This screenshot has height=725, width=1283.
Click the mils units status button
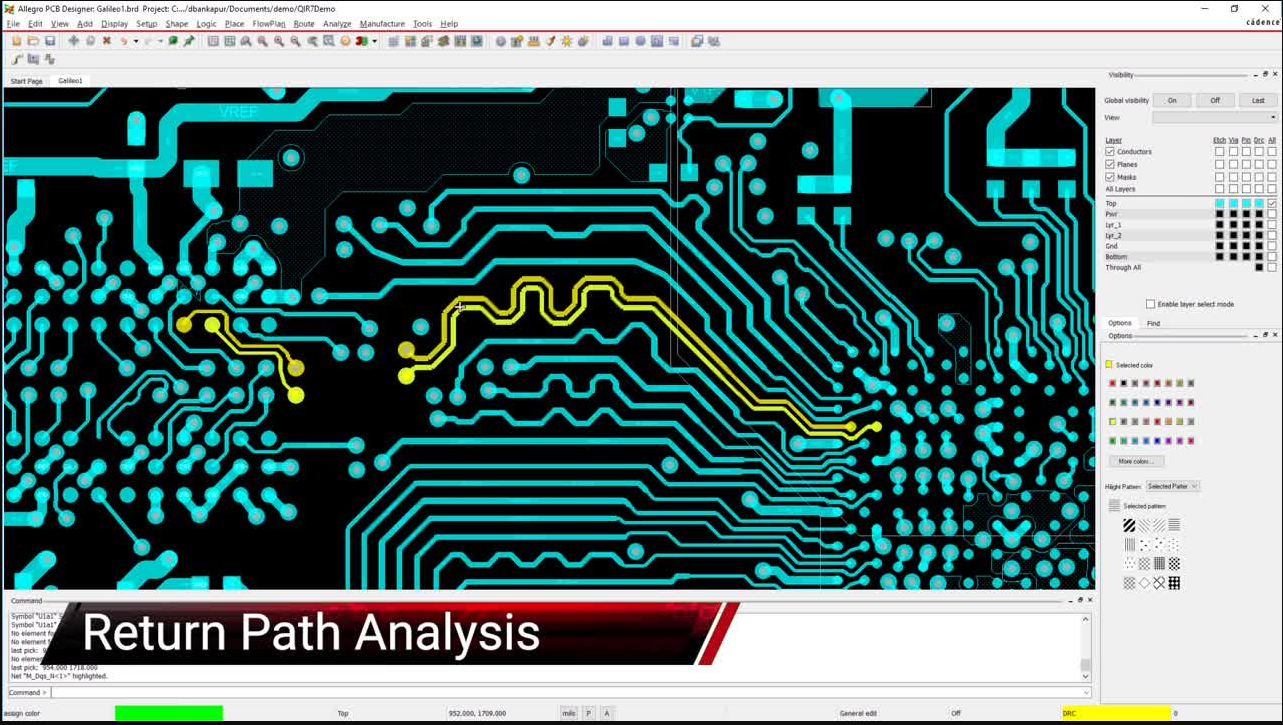point(568,713)
